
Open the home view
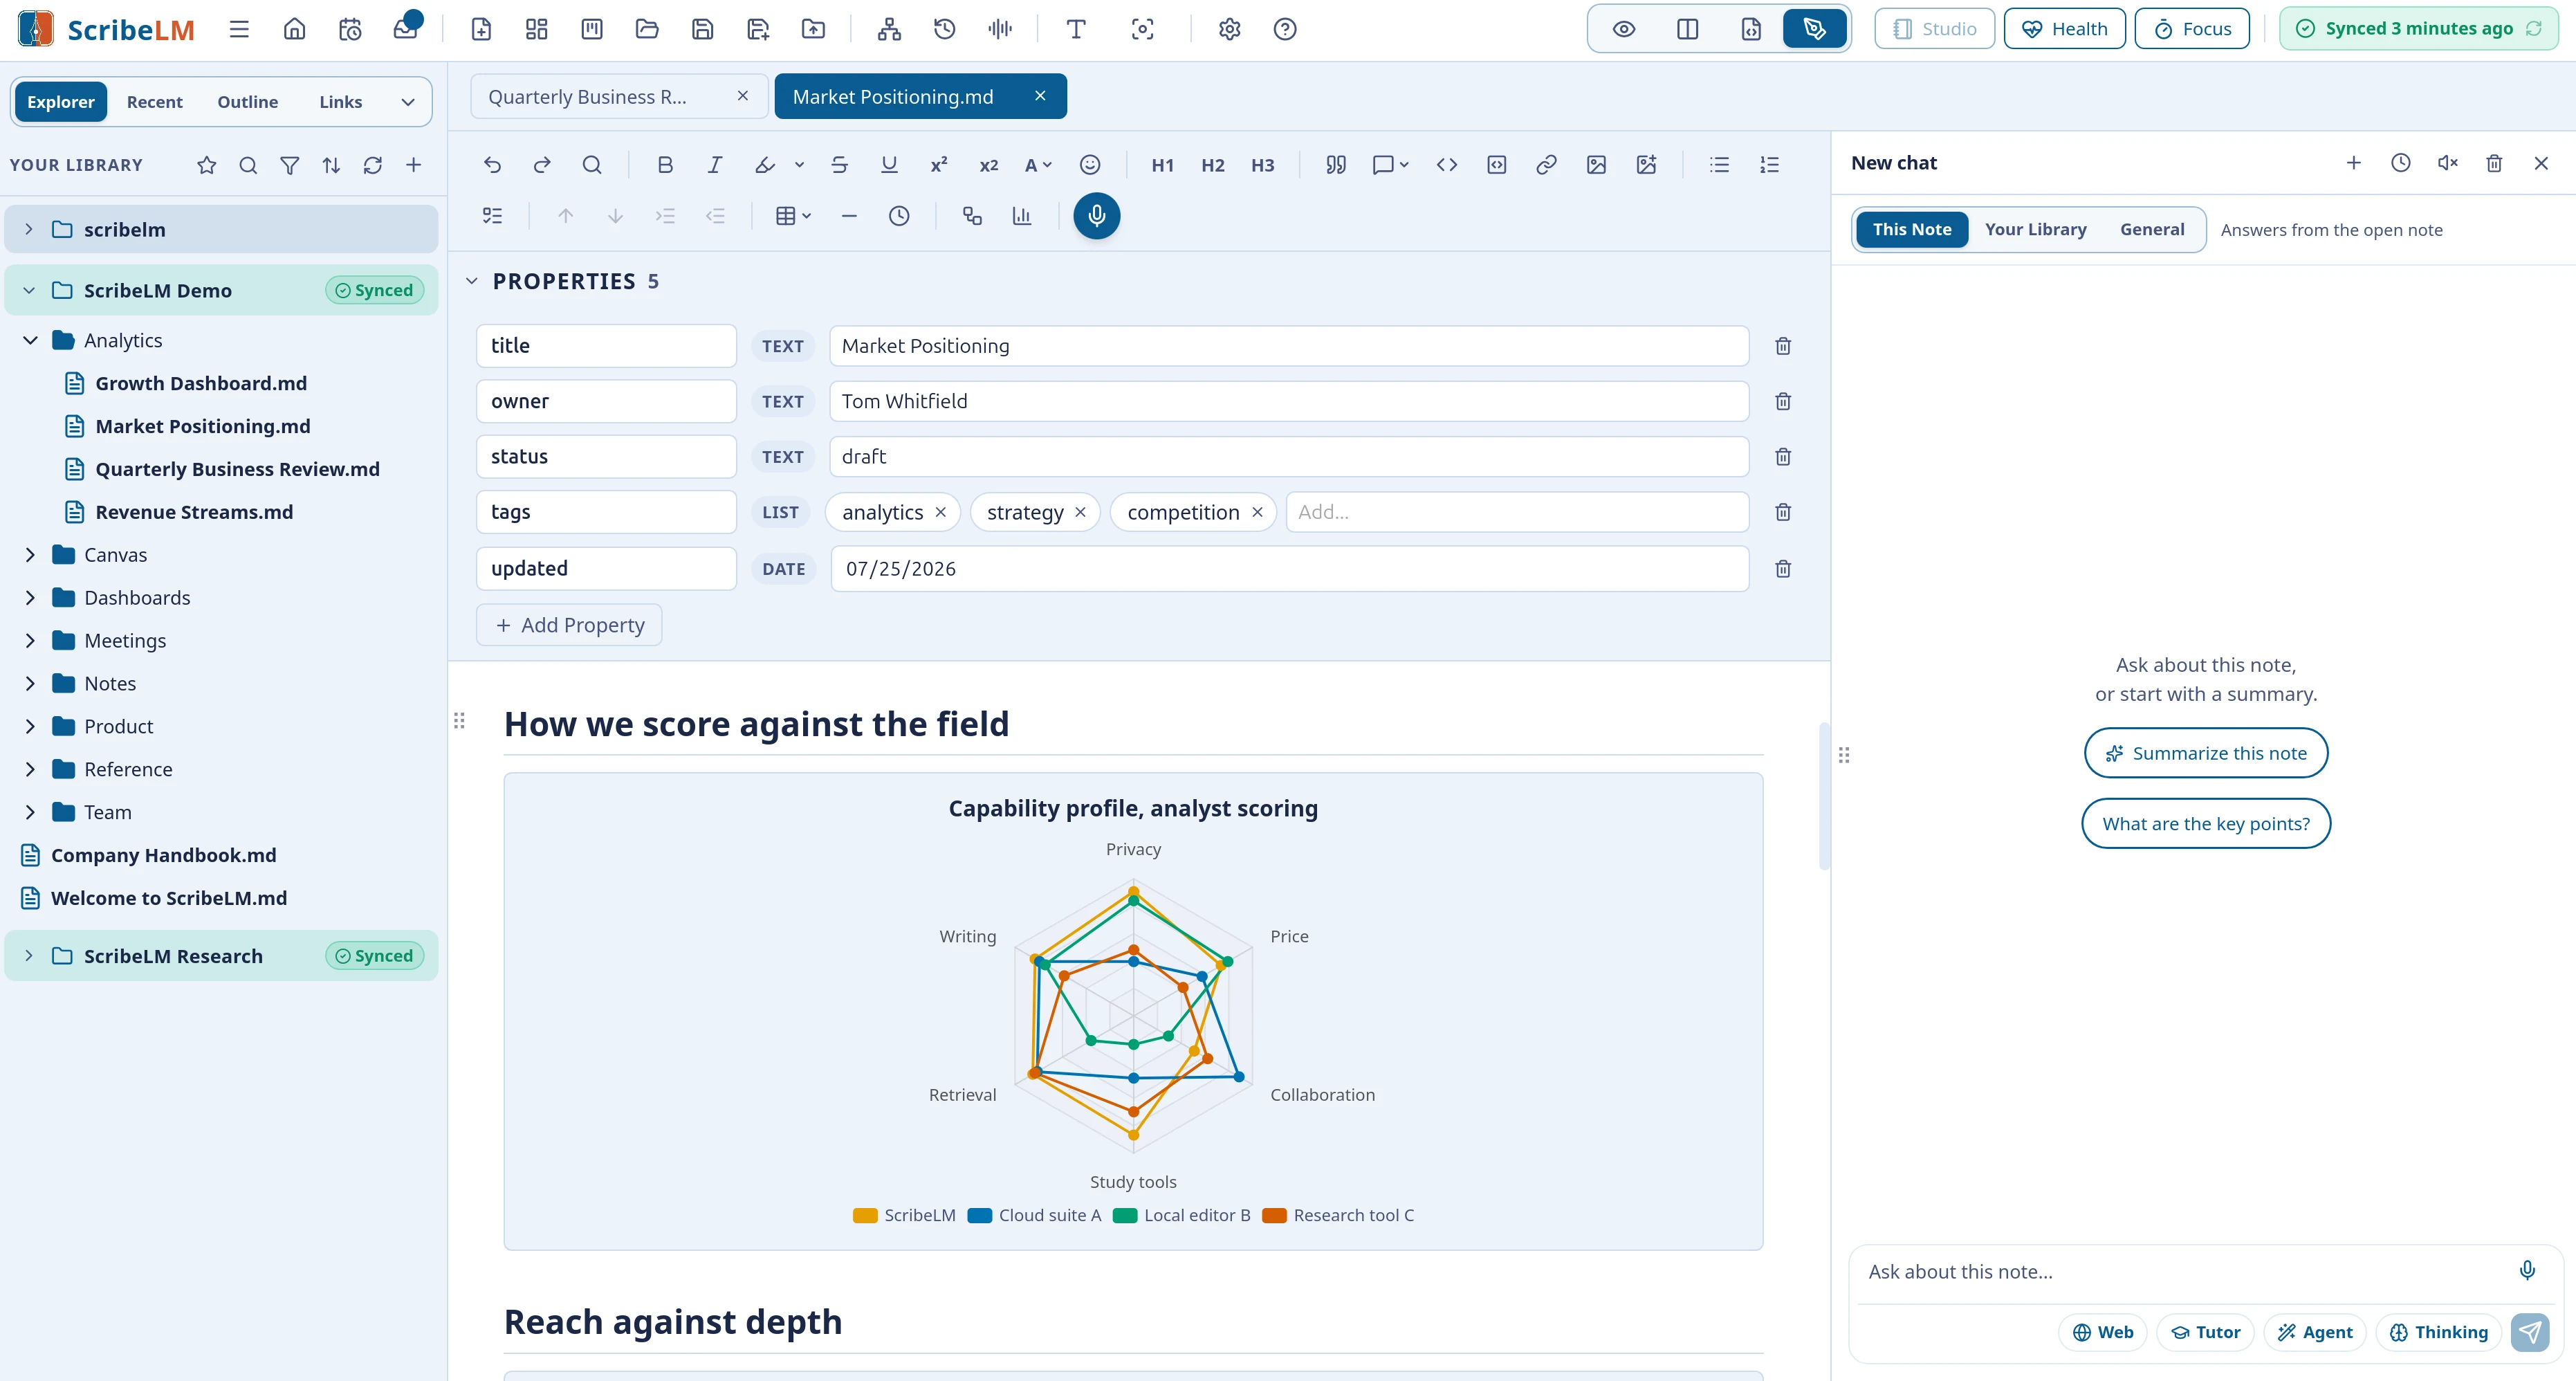tap(294, 29)
